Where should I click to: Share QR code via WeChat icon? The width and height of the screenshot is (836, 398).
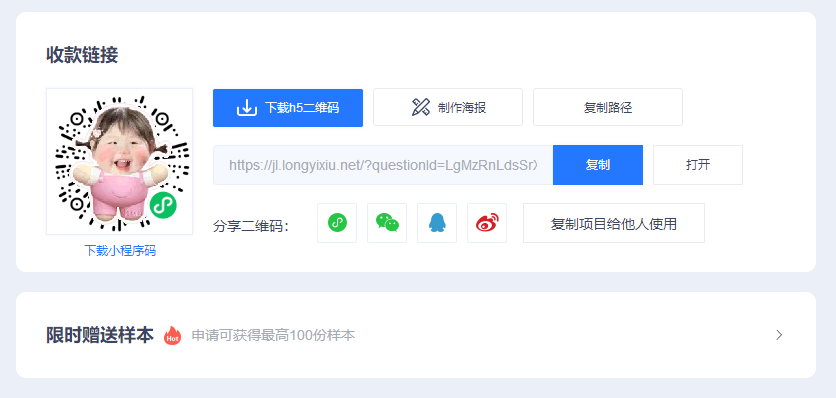[x=387, y=223]
